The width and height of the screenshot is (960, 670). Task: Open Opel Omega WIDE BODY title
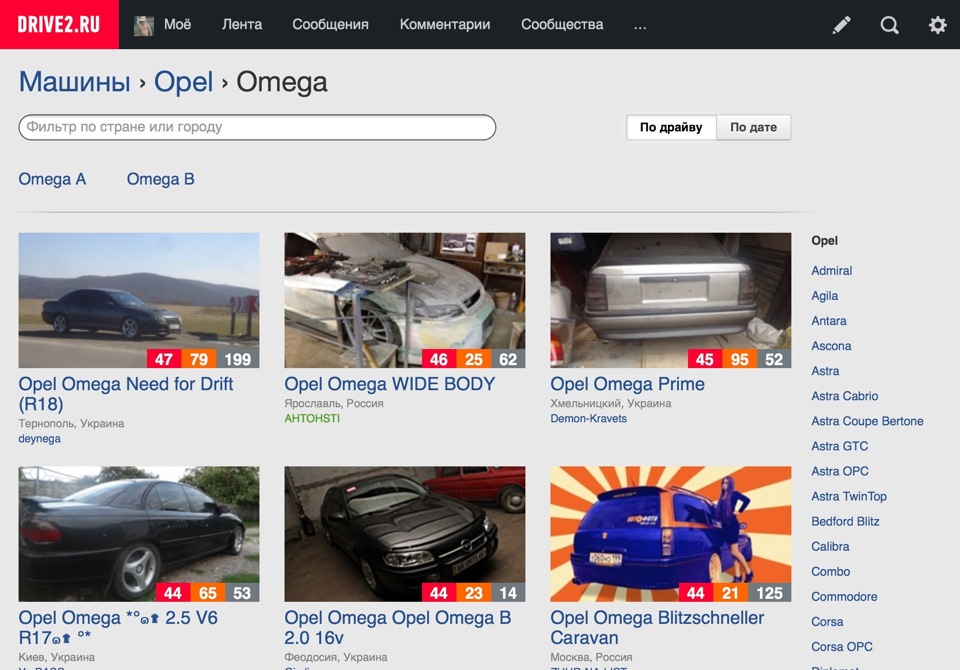390,384
